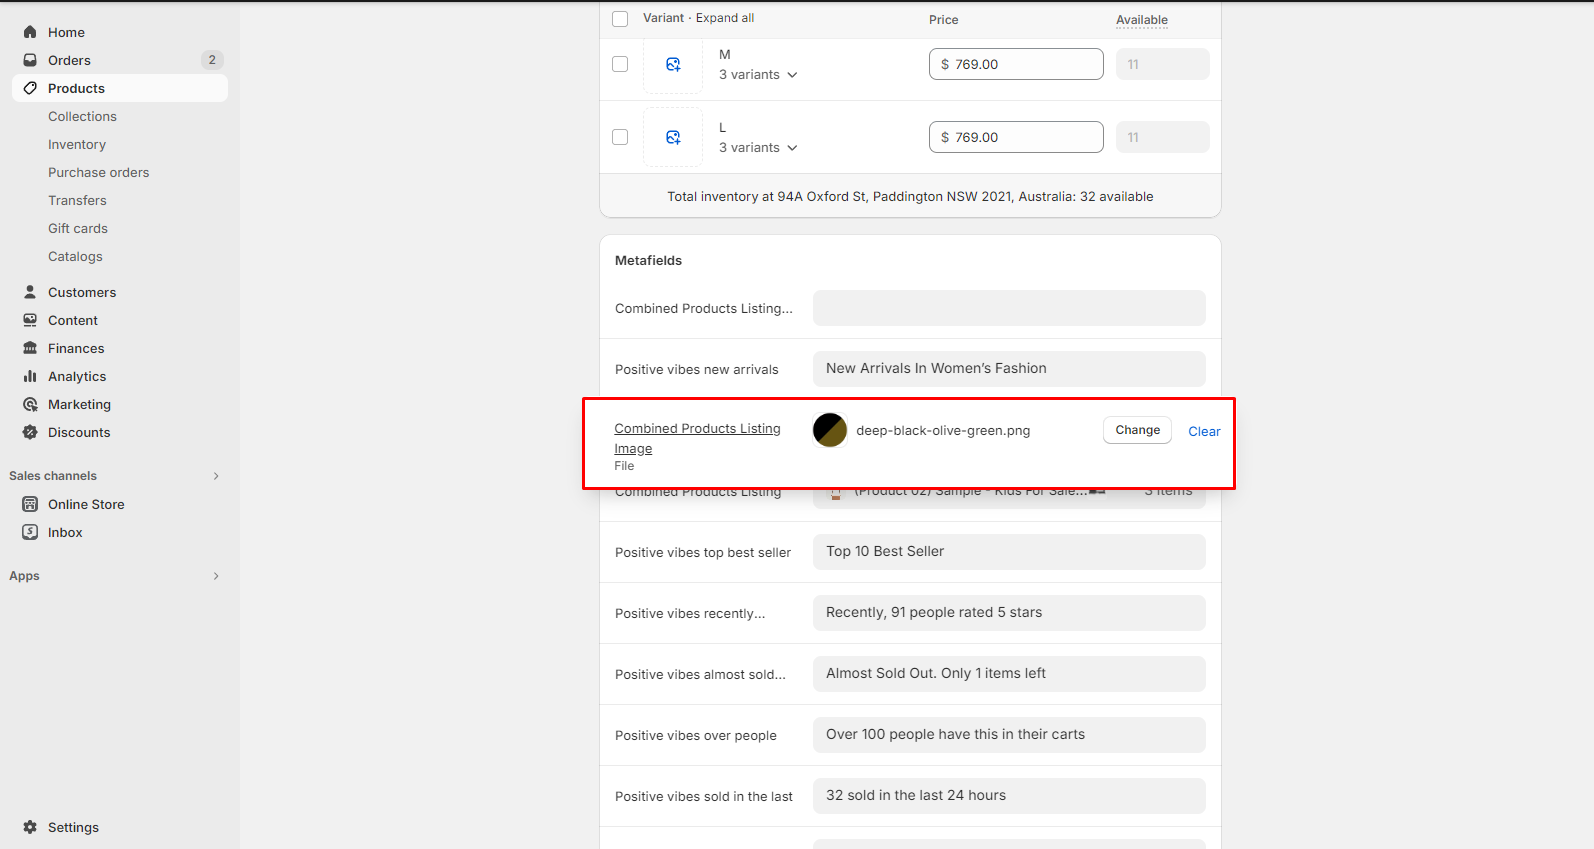The width and height of the screenshot is (1594, 849).
Task: Click the Settings gear icon
Action: click(30, 827)
